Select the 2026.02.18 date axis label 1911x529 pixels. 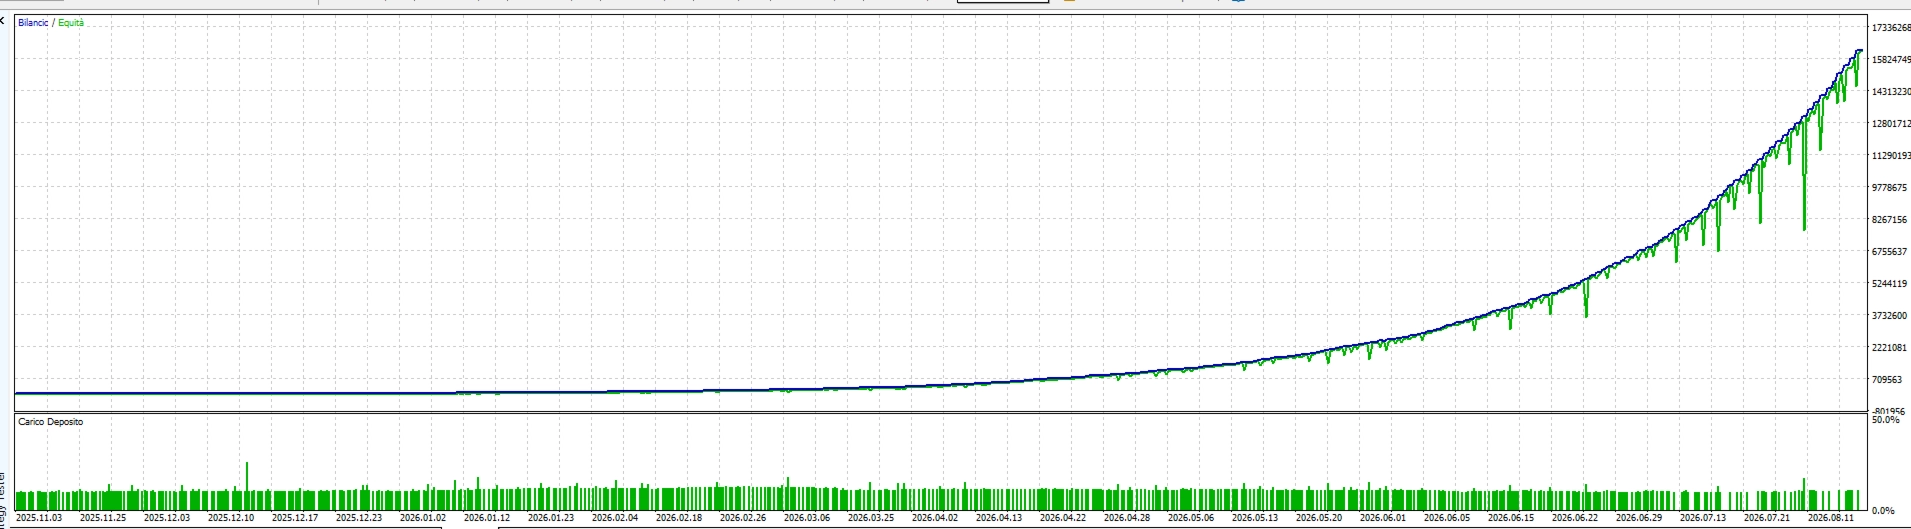(679, 518)
